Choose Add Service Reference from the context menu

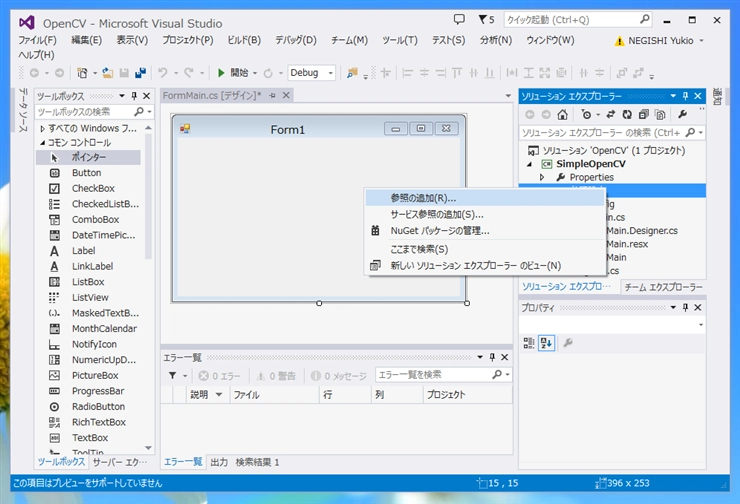tap(485, 214)
